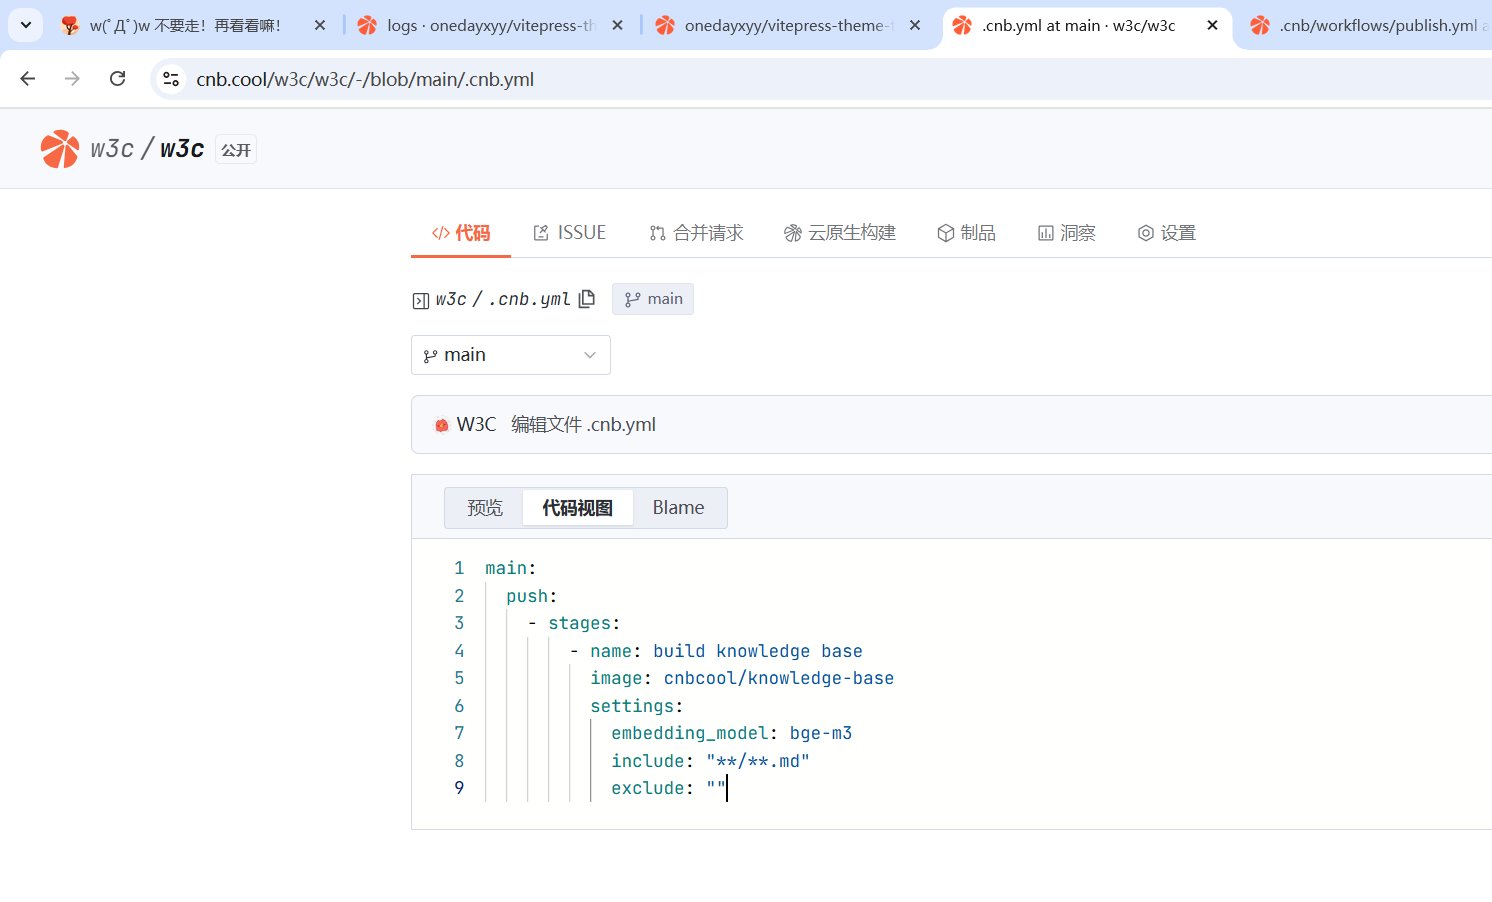Open the commit message '编辑文件 .cnb.yml'
Image resolution: width=1492 pixels, height=902 pixels.
click(x=584, y=424)
